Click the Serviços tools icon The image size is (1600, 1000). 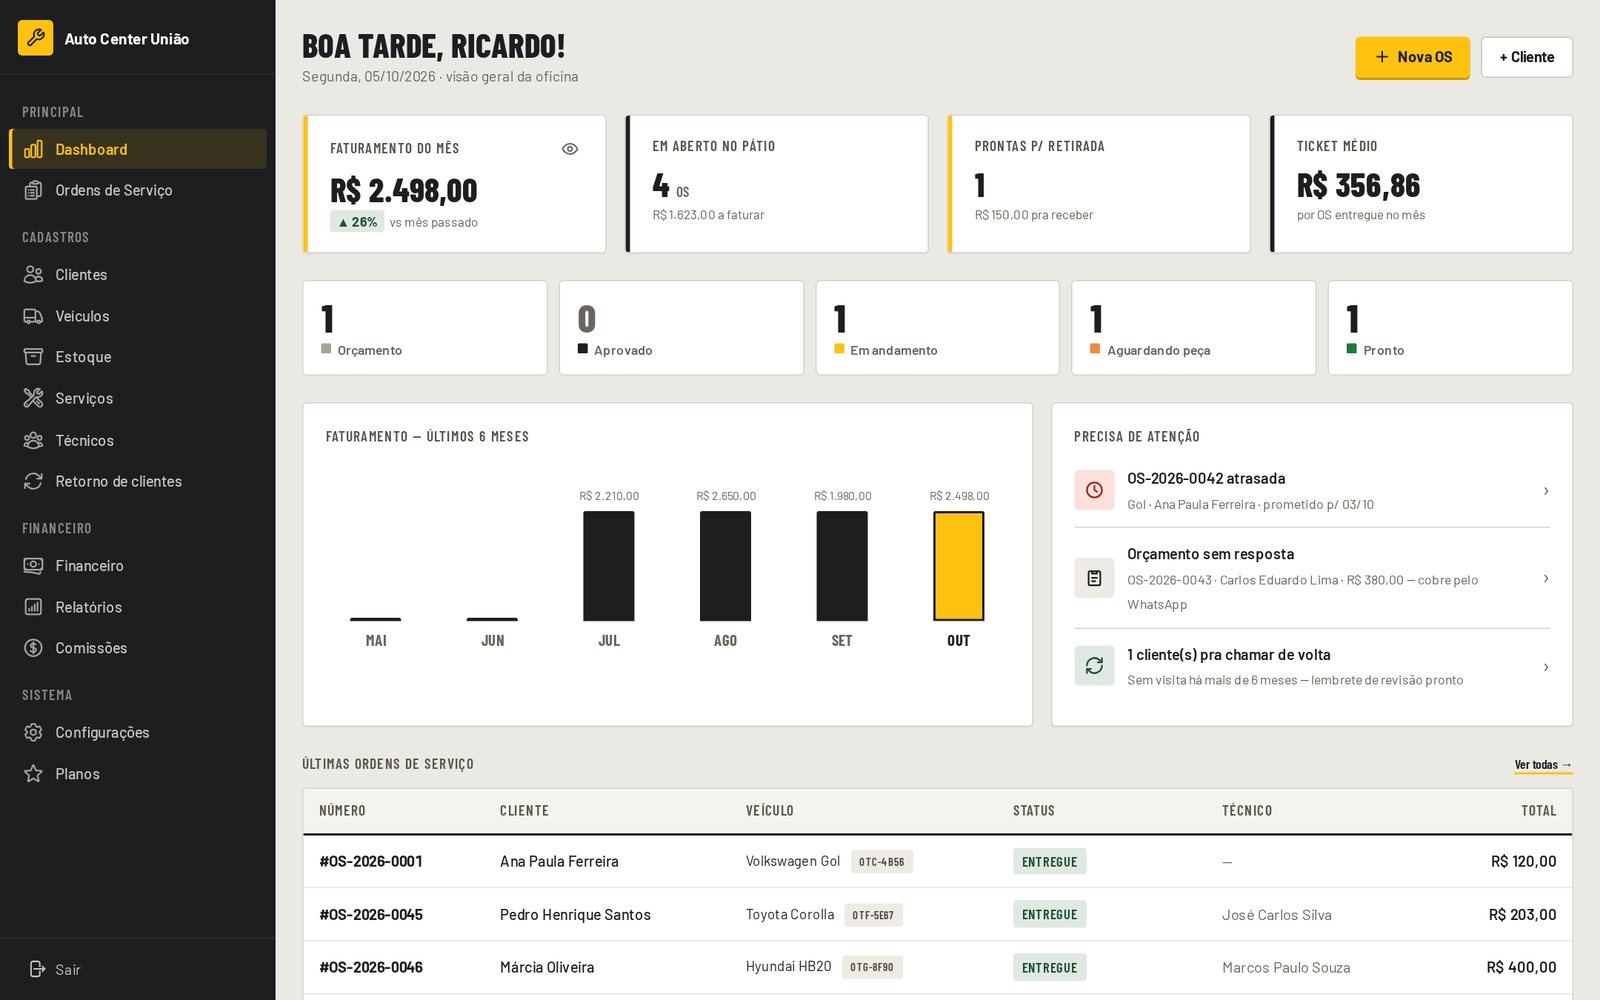tap(33, 398)
